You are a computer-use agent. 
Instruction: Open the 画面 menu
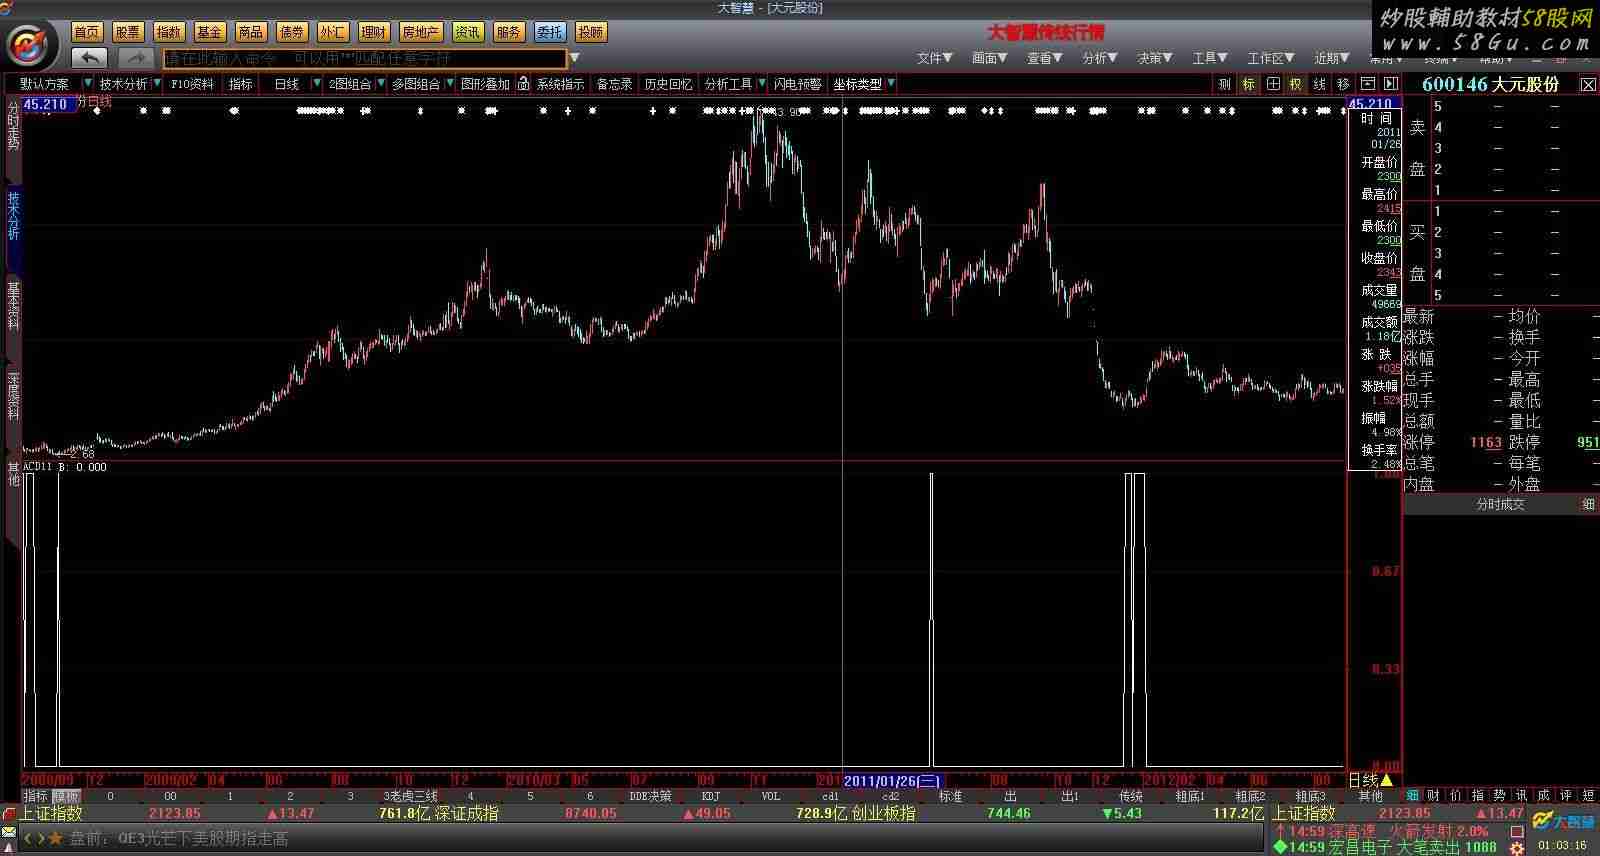pyautogui.click(x=989, y=58)
